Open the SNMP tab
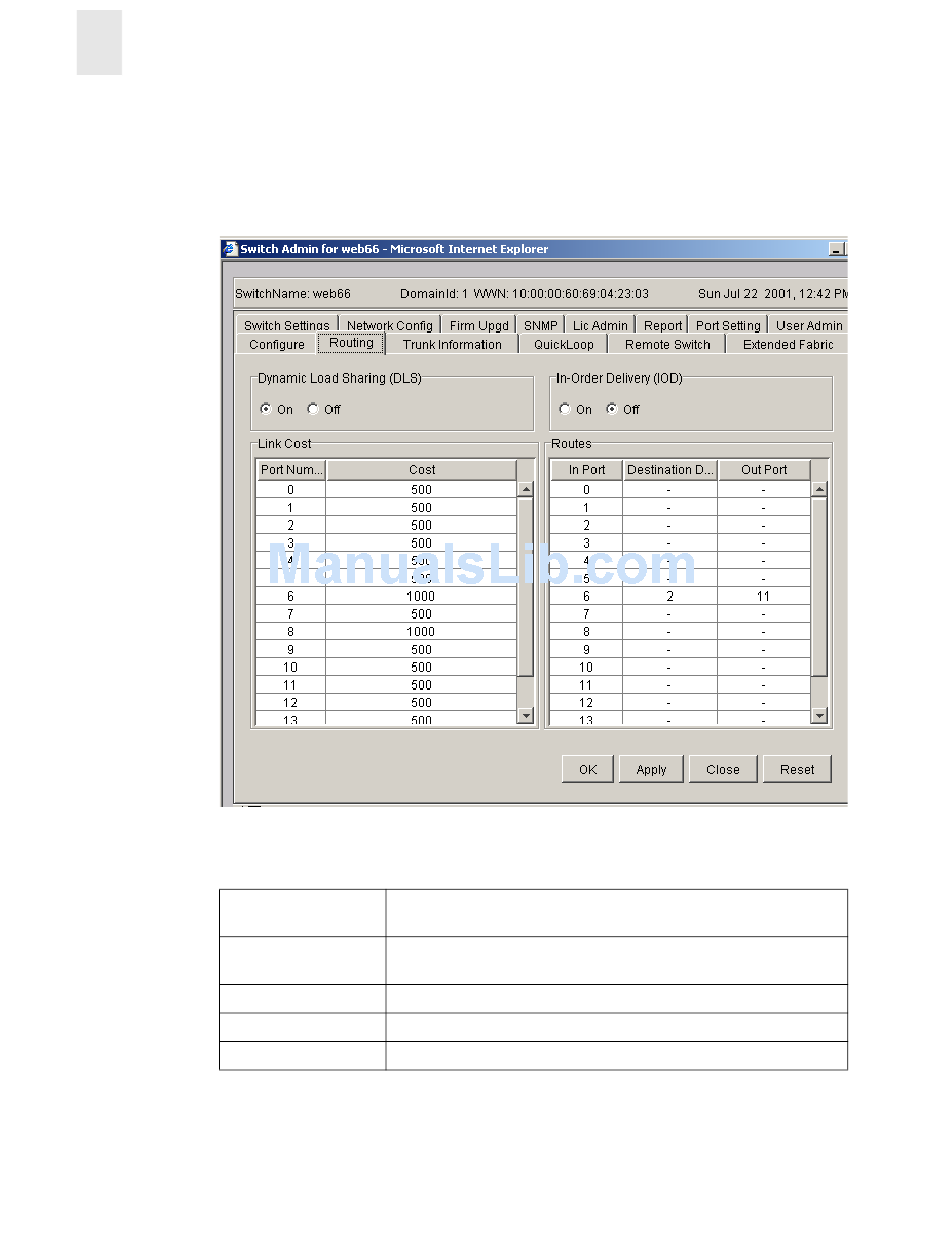 540,325
